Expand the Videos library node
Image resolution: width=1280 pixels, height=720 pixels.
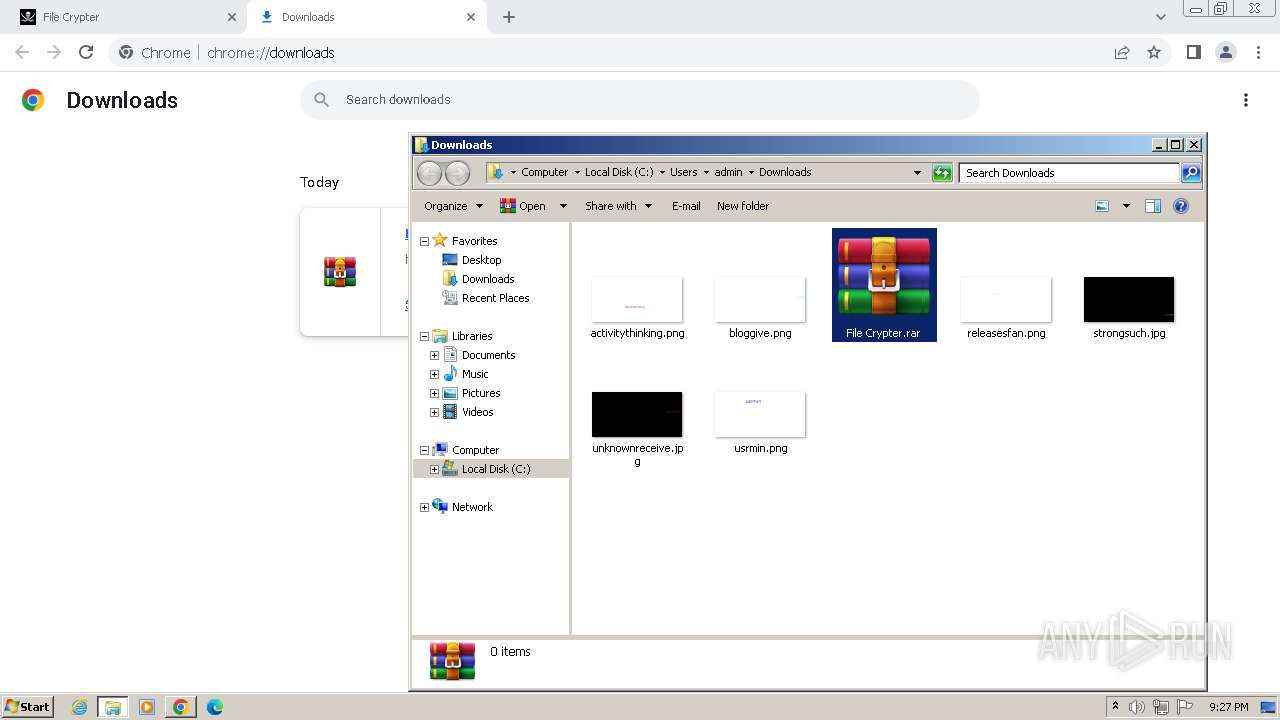[x=434, y=412]
